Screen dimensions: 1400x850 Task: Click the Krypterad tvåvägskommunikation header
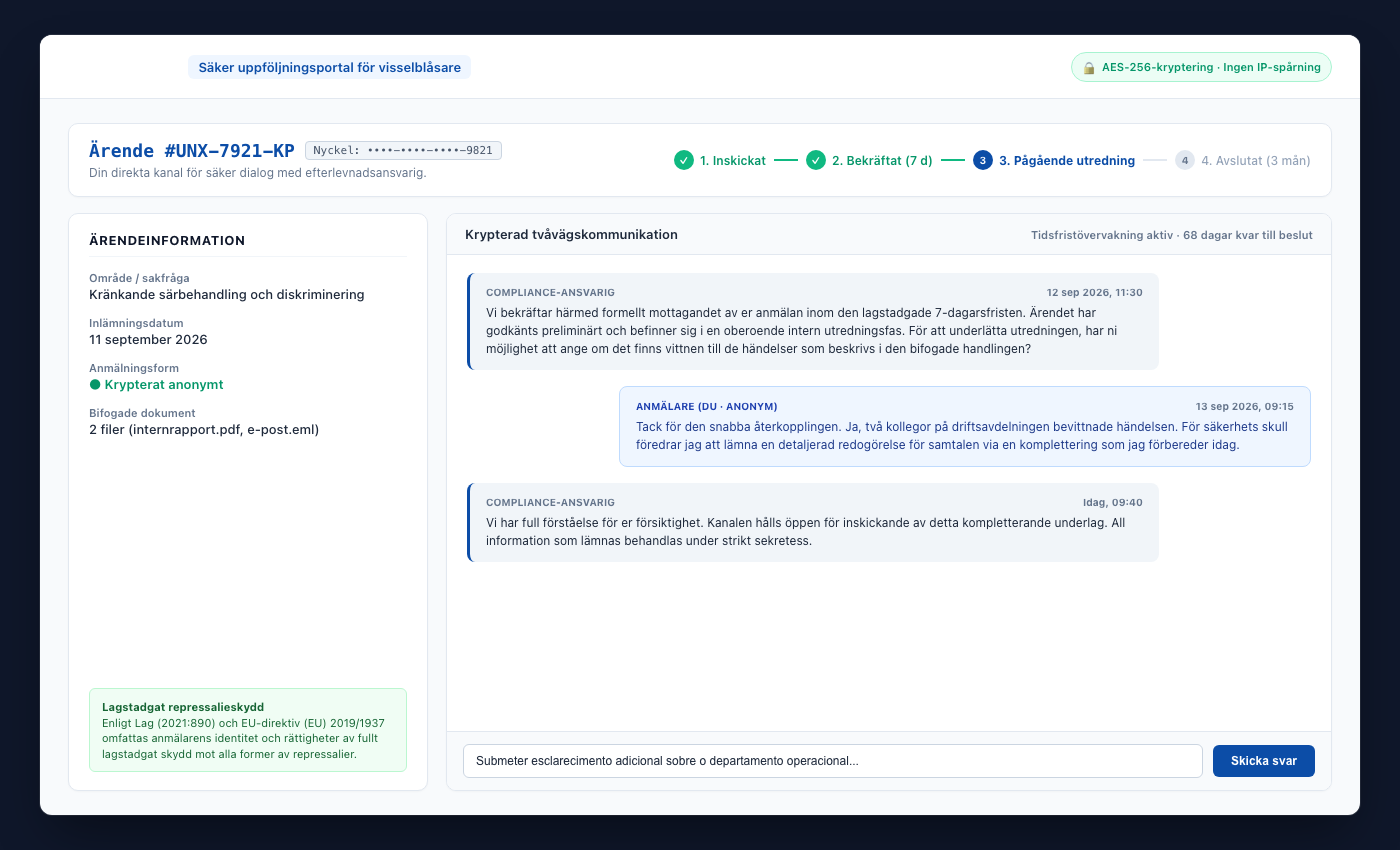[x=571, y=235]
